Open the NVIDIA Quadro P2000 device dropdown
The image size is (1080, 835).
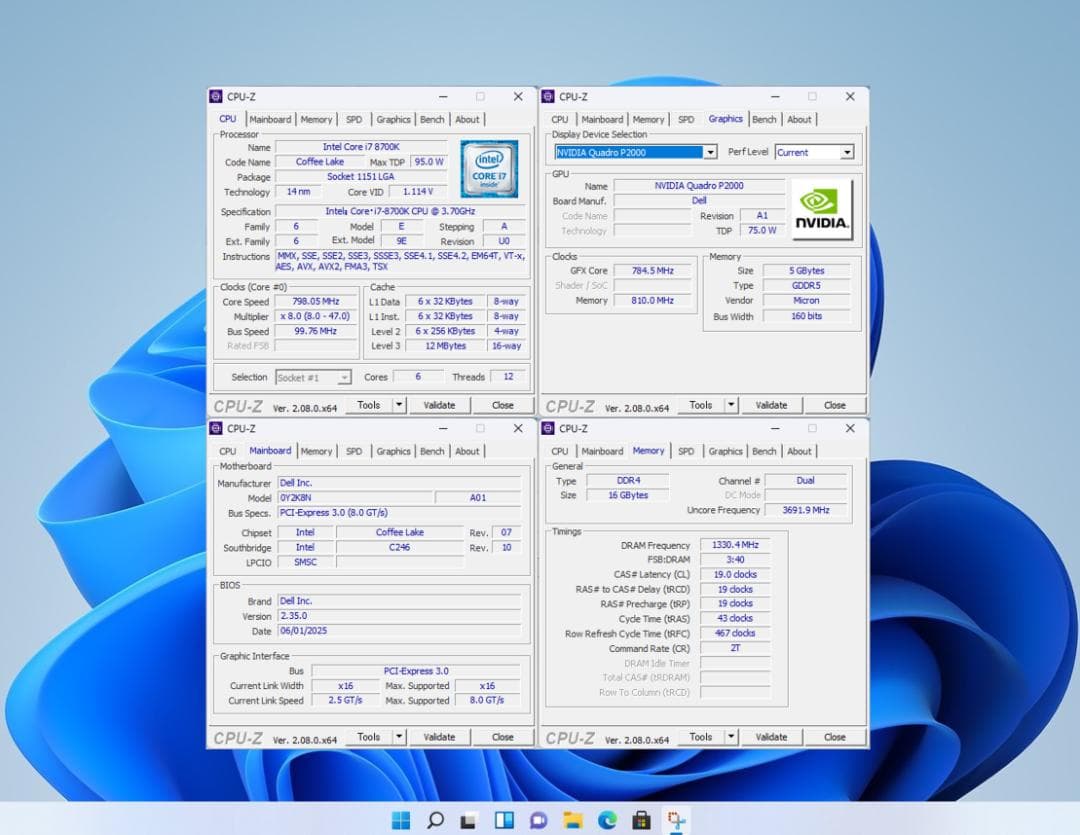(710, 151)
